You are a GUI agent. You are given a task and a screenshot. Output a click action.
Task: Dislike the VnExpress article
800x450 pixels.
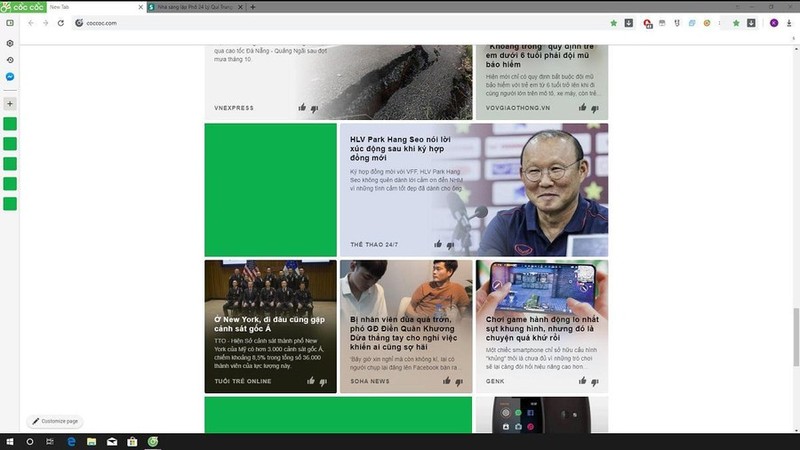coord(315,108)
